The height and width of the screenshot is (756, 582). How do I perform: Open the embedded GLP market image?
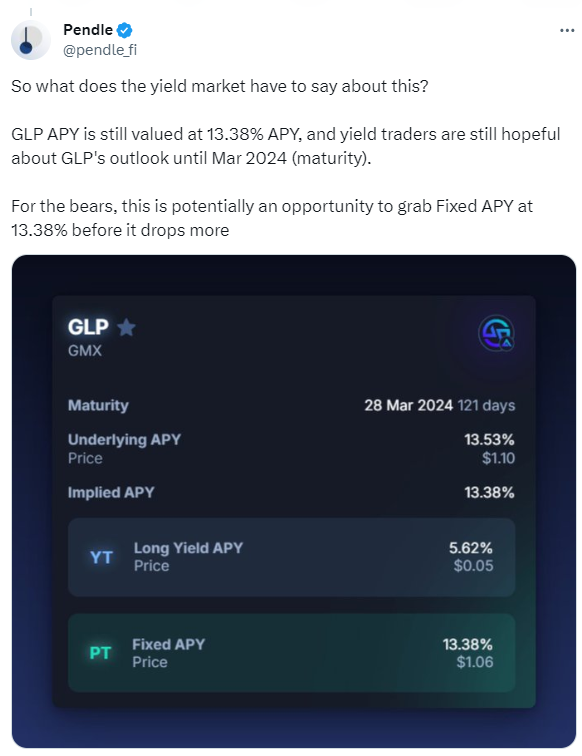click(x=294, y=501)
